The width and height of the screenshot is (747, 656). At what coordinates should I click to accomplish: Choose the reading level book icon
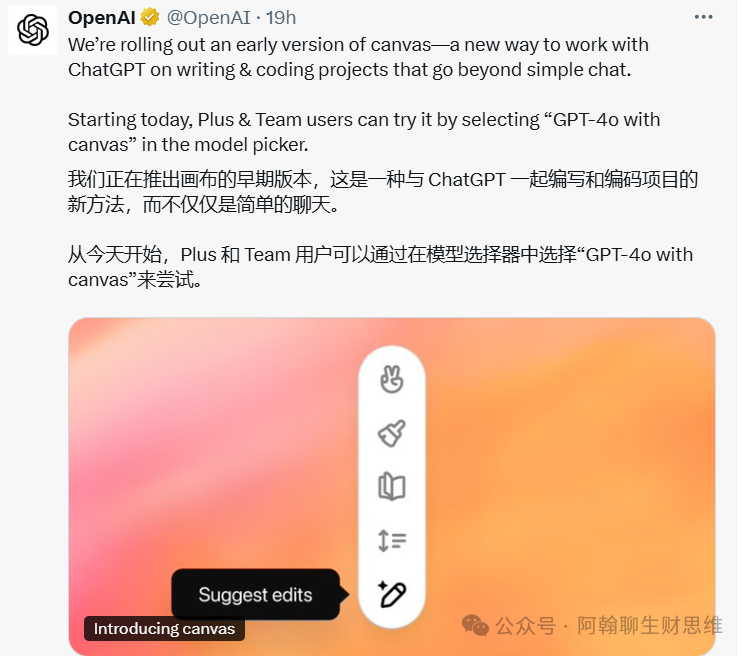click(x=392, y=486)
